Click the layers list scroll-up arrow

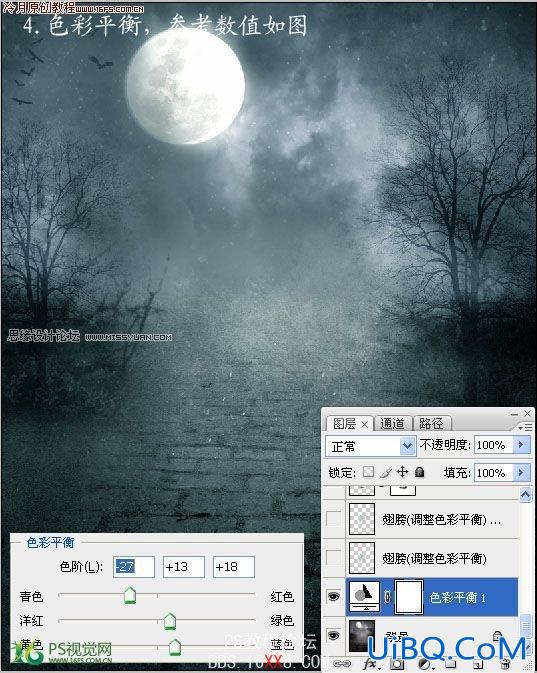525,494
